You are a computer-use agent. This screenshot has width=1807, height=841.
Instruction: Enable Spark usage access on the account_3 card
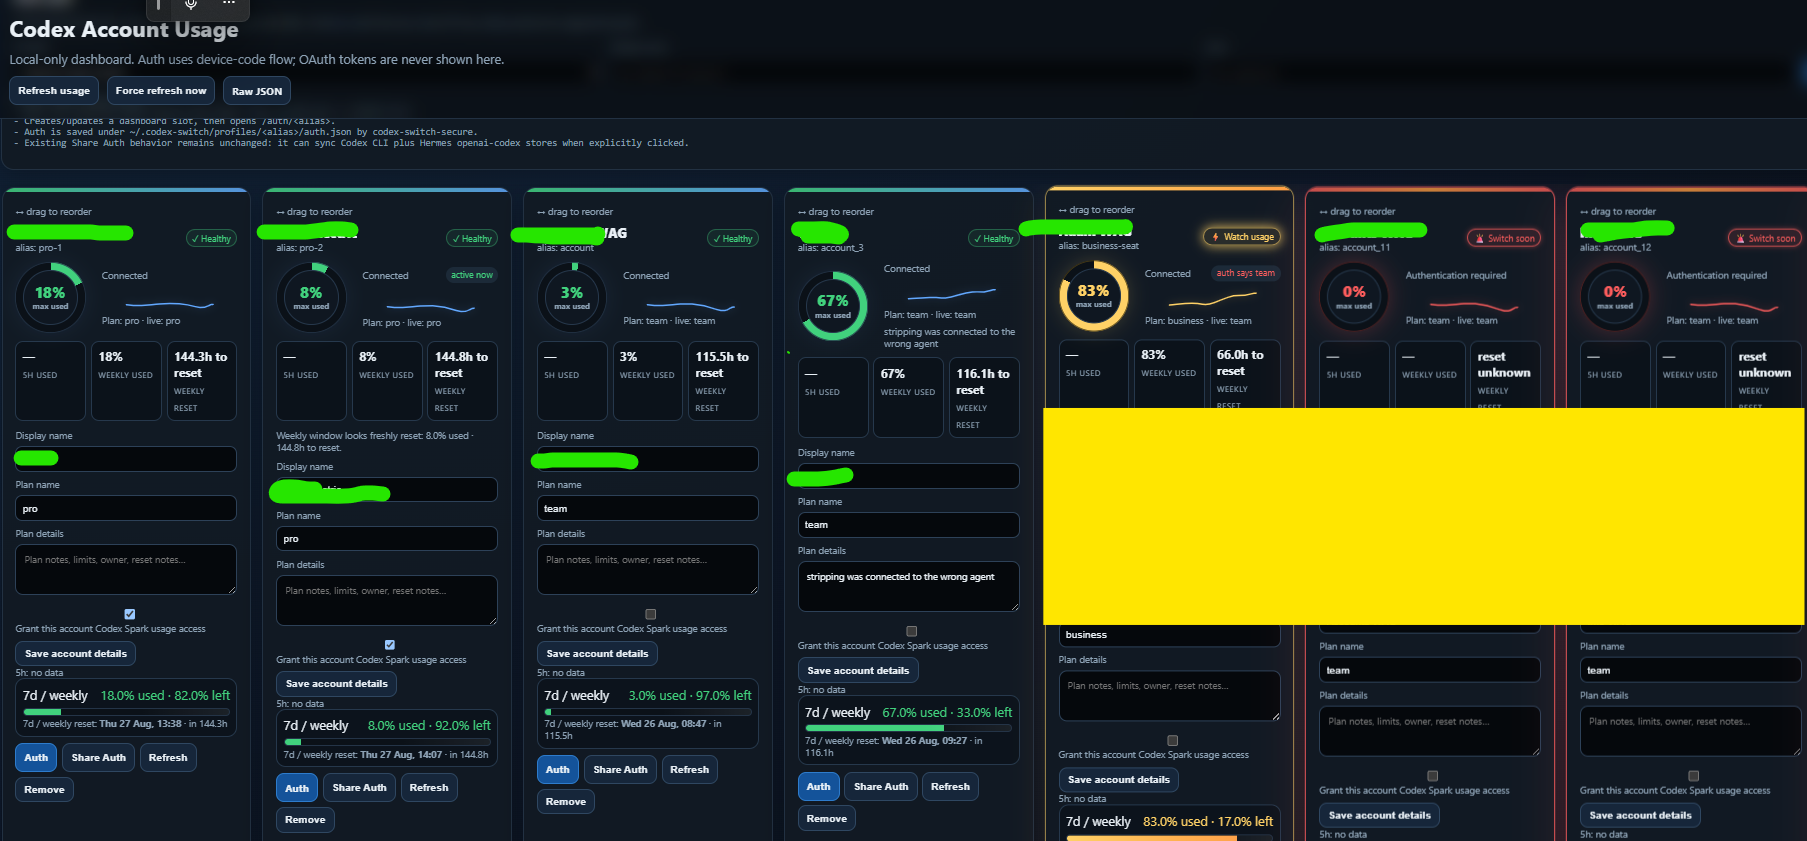[912, 631]
